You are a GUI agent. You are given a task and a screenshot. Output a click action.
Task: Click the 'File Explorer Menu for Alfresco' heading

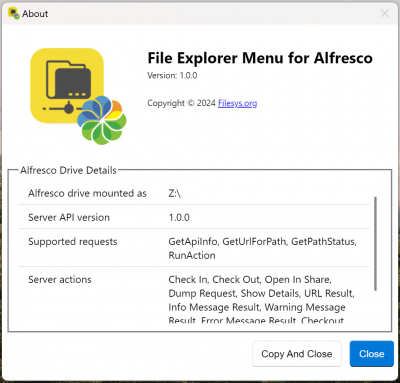pyautogui.click(x=260, y=58)
